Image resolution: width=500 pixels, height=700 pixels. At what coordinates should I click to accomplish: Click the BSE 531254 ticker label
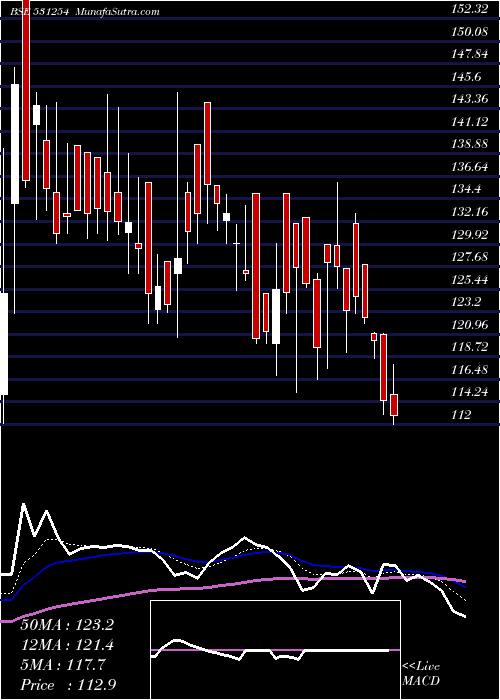pos(39,12)
